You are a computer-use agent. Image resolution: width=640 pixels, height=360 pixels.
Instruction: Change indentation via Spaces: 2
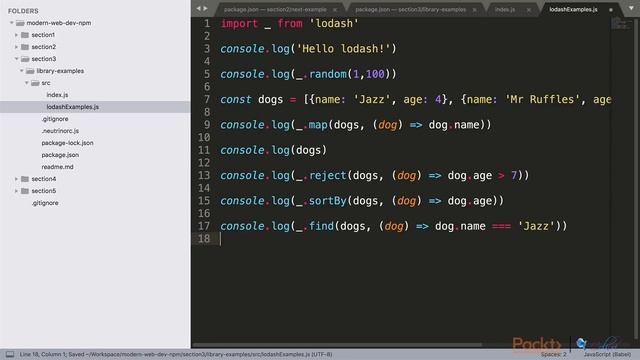tap(553, 354)
